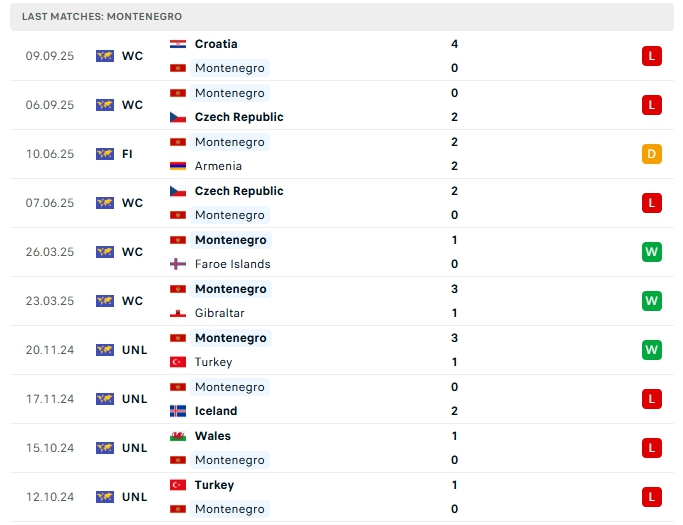Open the loss badge for the Croatia match
683x525 pixels.
[652, 56]
